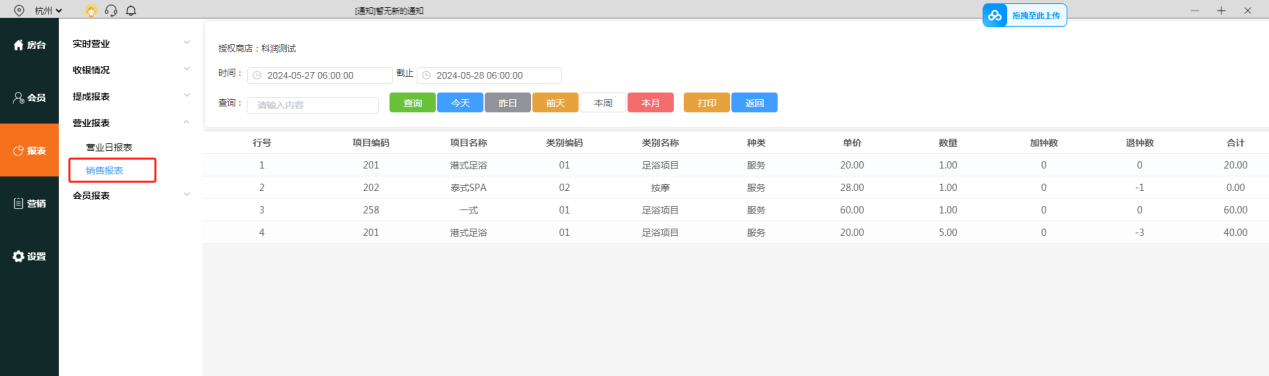Image resolution: width=1269 pixels, height=376 pixels.
Task: Collapse the 营业报表 menu group
Action: 131,123
